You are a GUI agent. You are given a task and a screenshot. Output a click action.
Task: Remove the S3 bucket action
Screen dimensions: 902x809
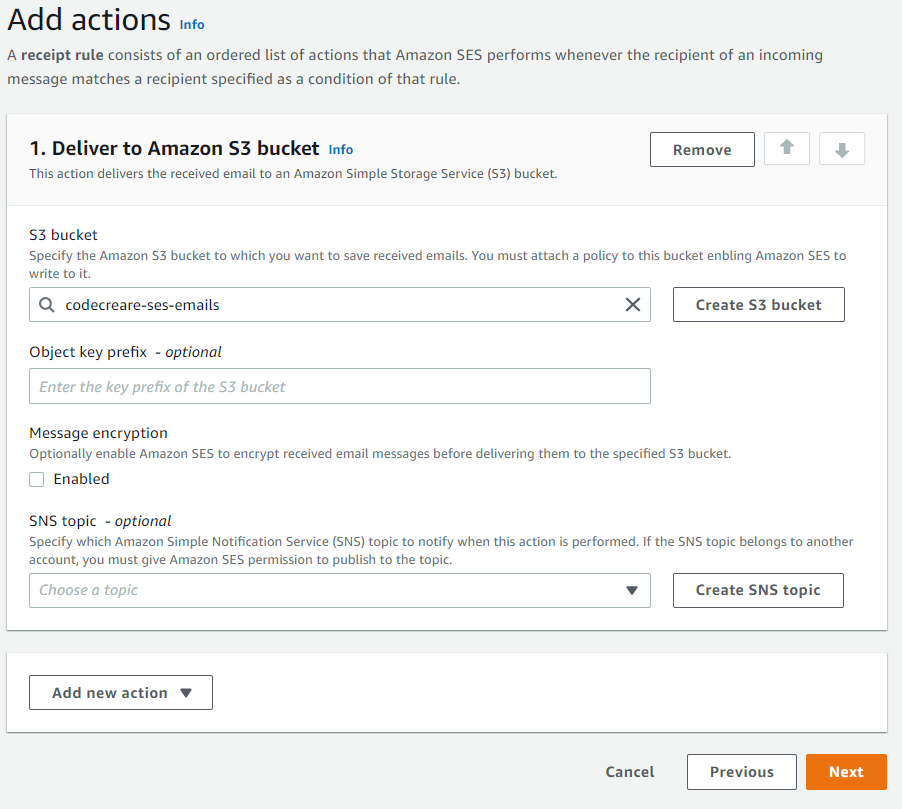pyautogui.click(x=702, y=150)
